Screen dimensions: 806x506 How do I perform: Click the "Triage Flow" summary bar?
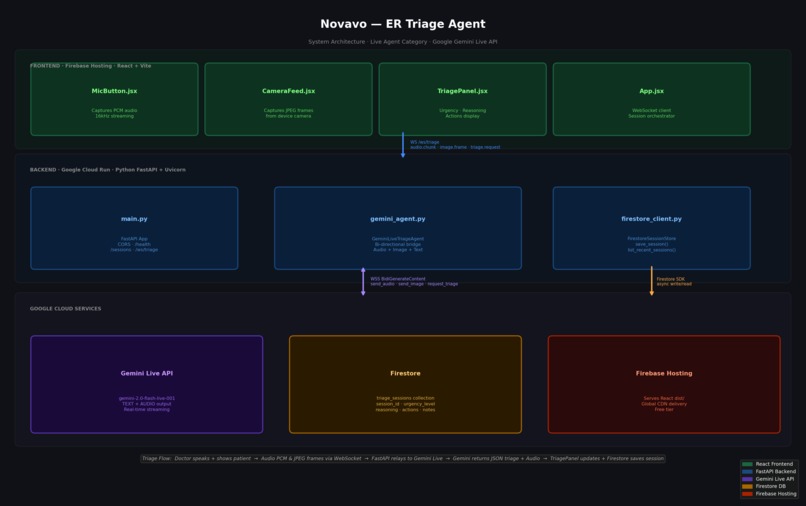pyautogui.click(x=403, y=459)
